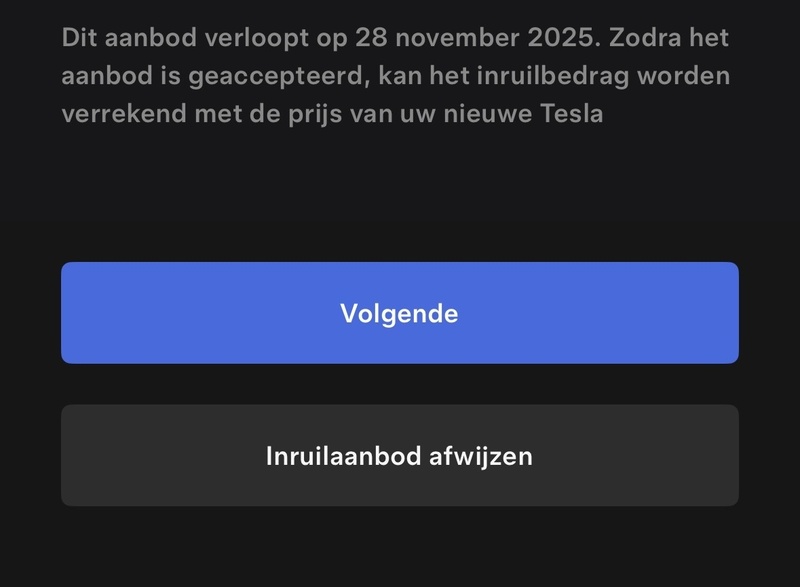
Task: Proceed by clicking the primary Volgende button
Action: point(400,312)
